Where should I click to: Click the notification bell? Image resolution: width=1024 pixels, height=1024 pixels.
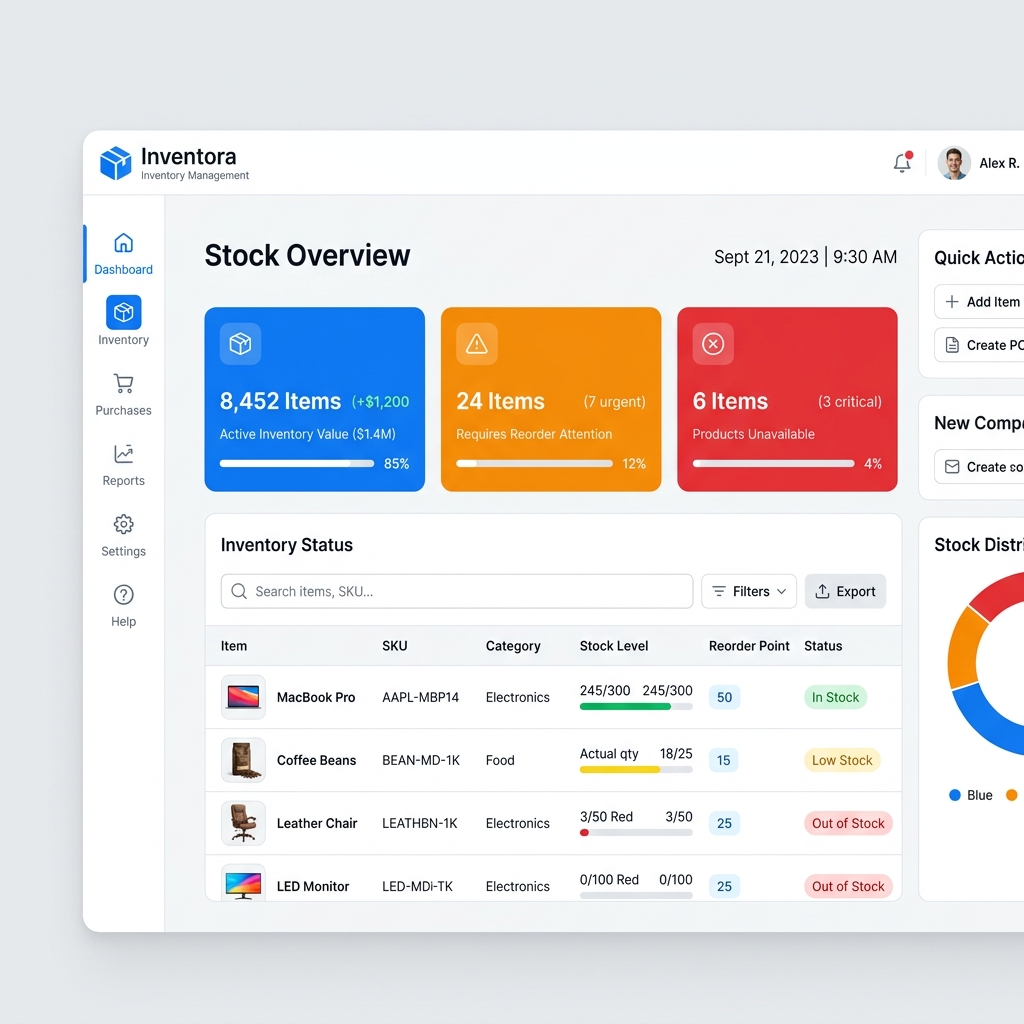901,163
